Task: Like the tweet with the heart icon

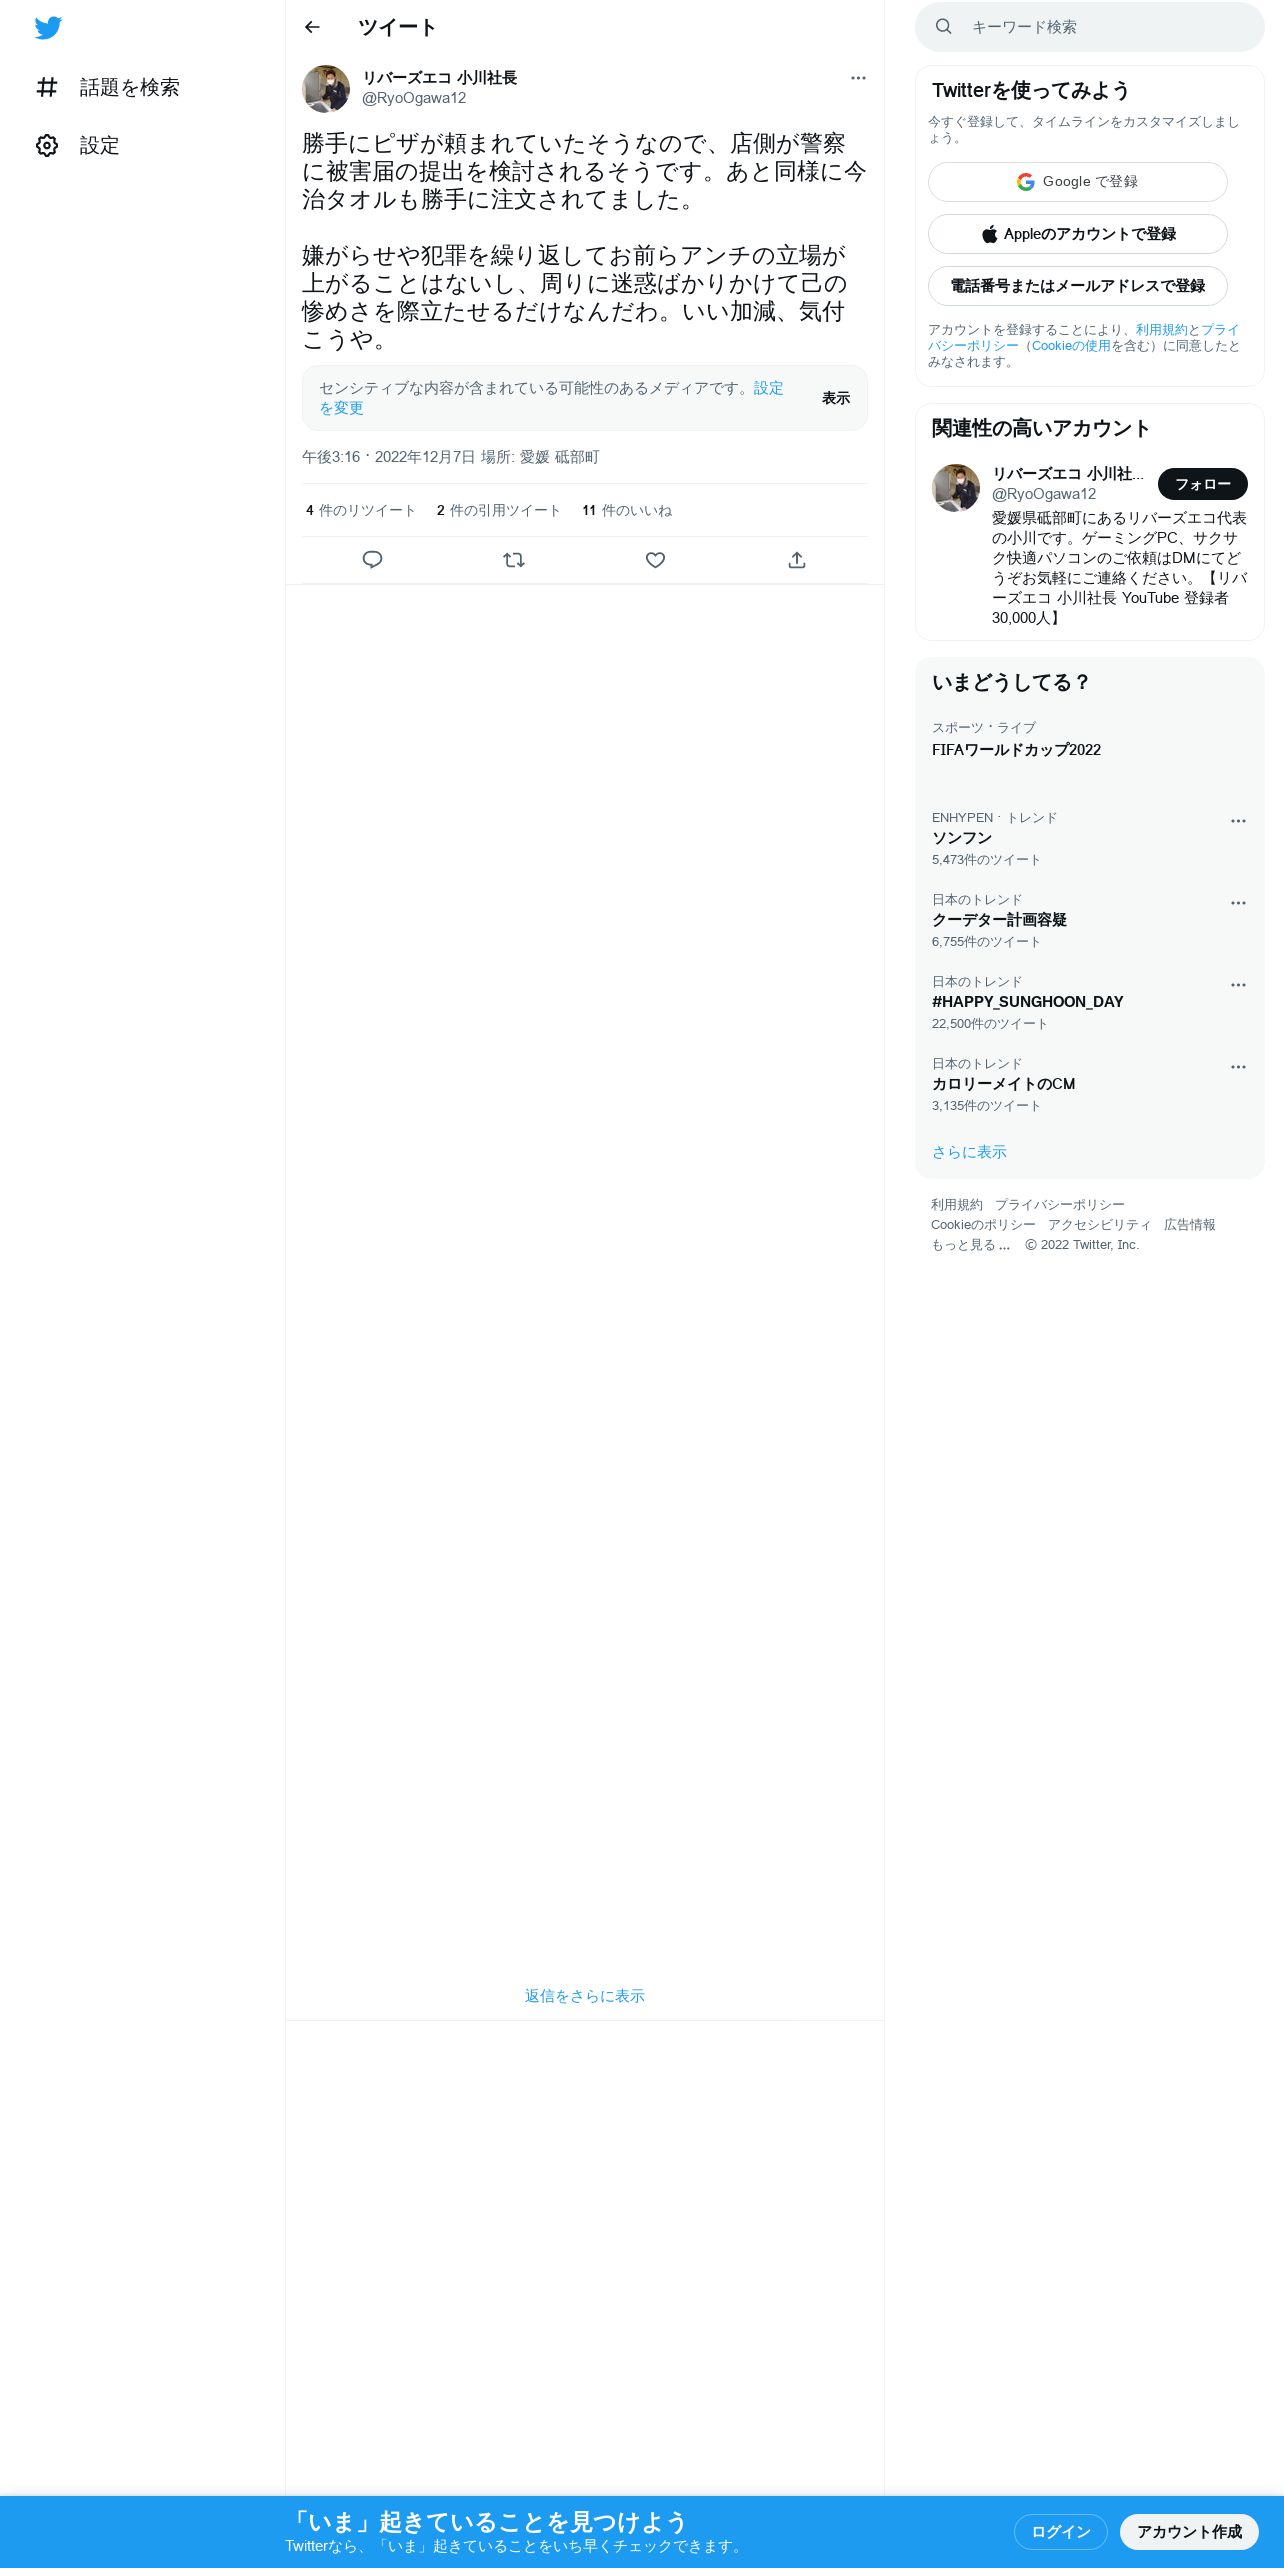Action: [655, 560]
